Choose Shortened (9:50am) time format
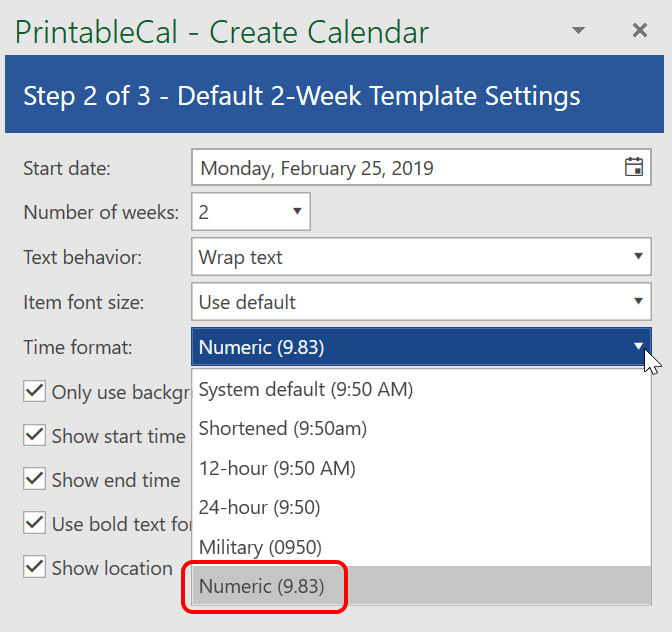The height and width of the screenshot is (632, 672). (283, 429)
